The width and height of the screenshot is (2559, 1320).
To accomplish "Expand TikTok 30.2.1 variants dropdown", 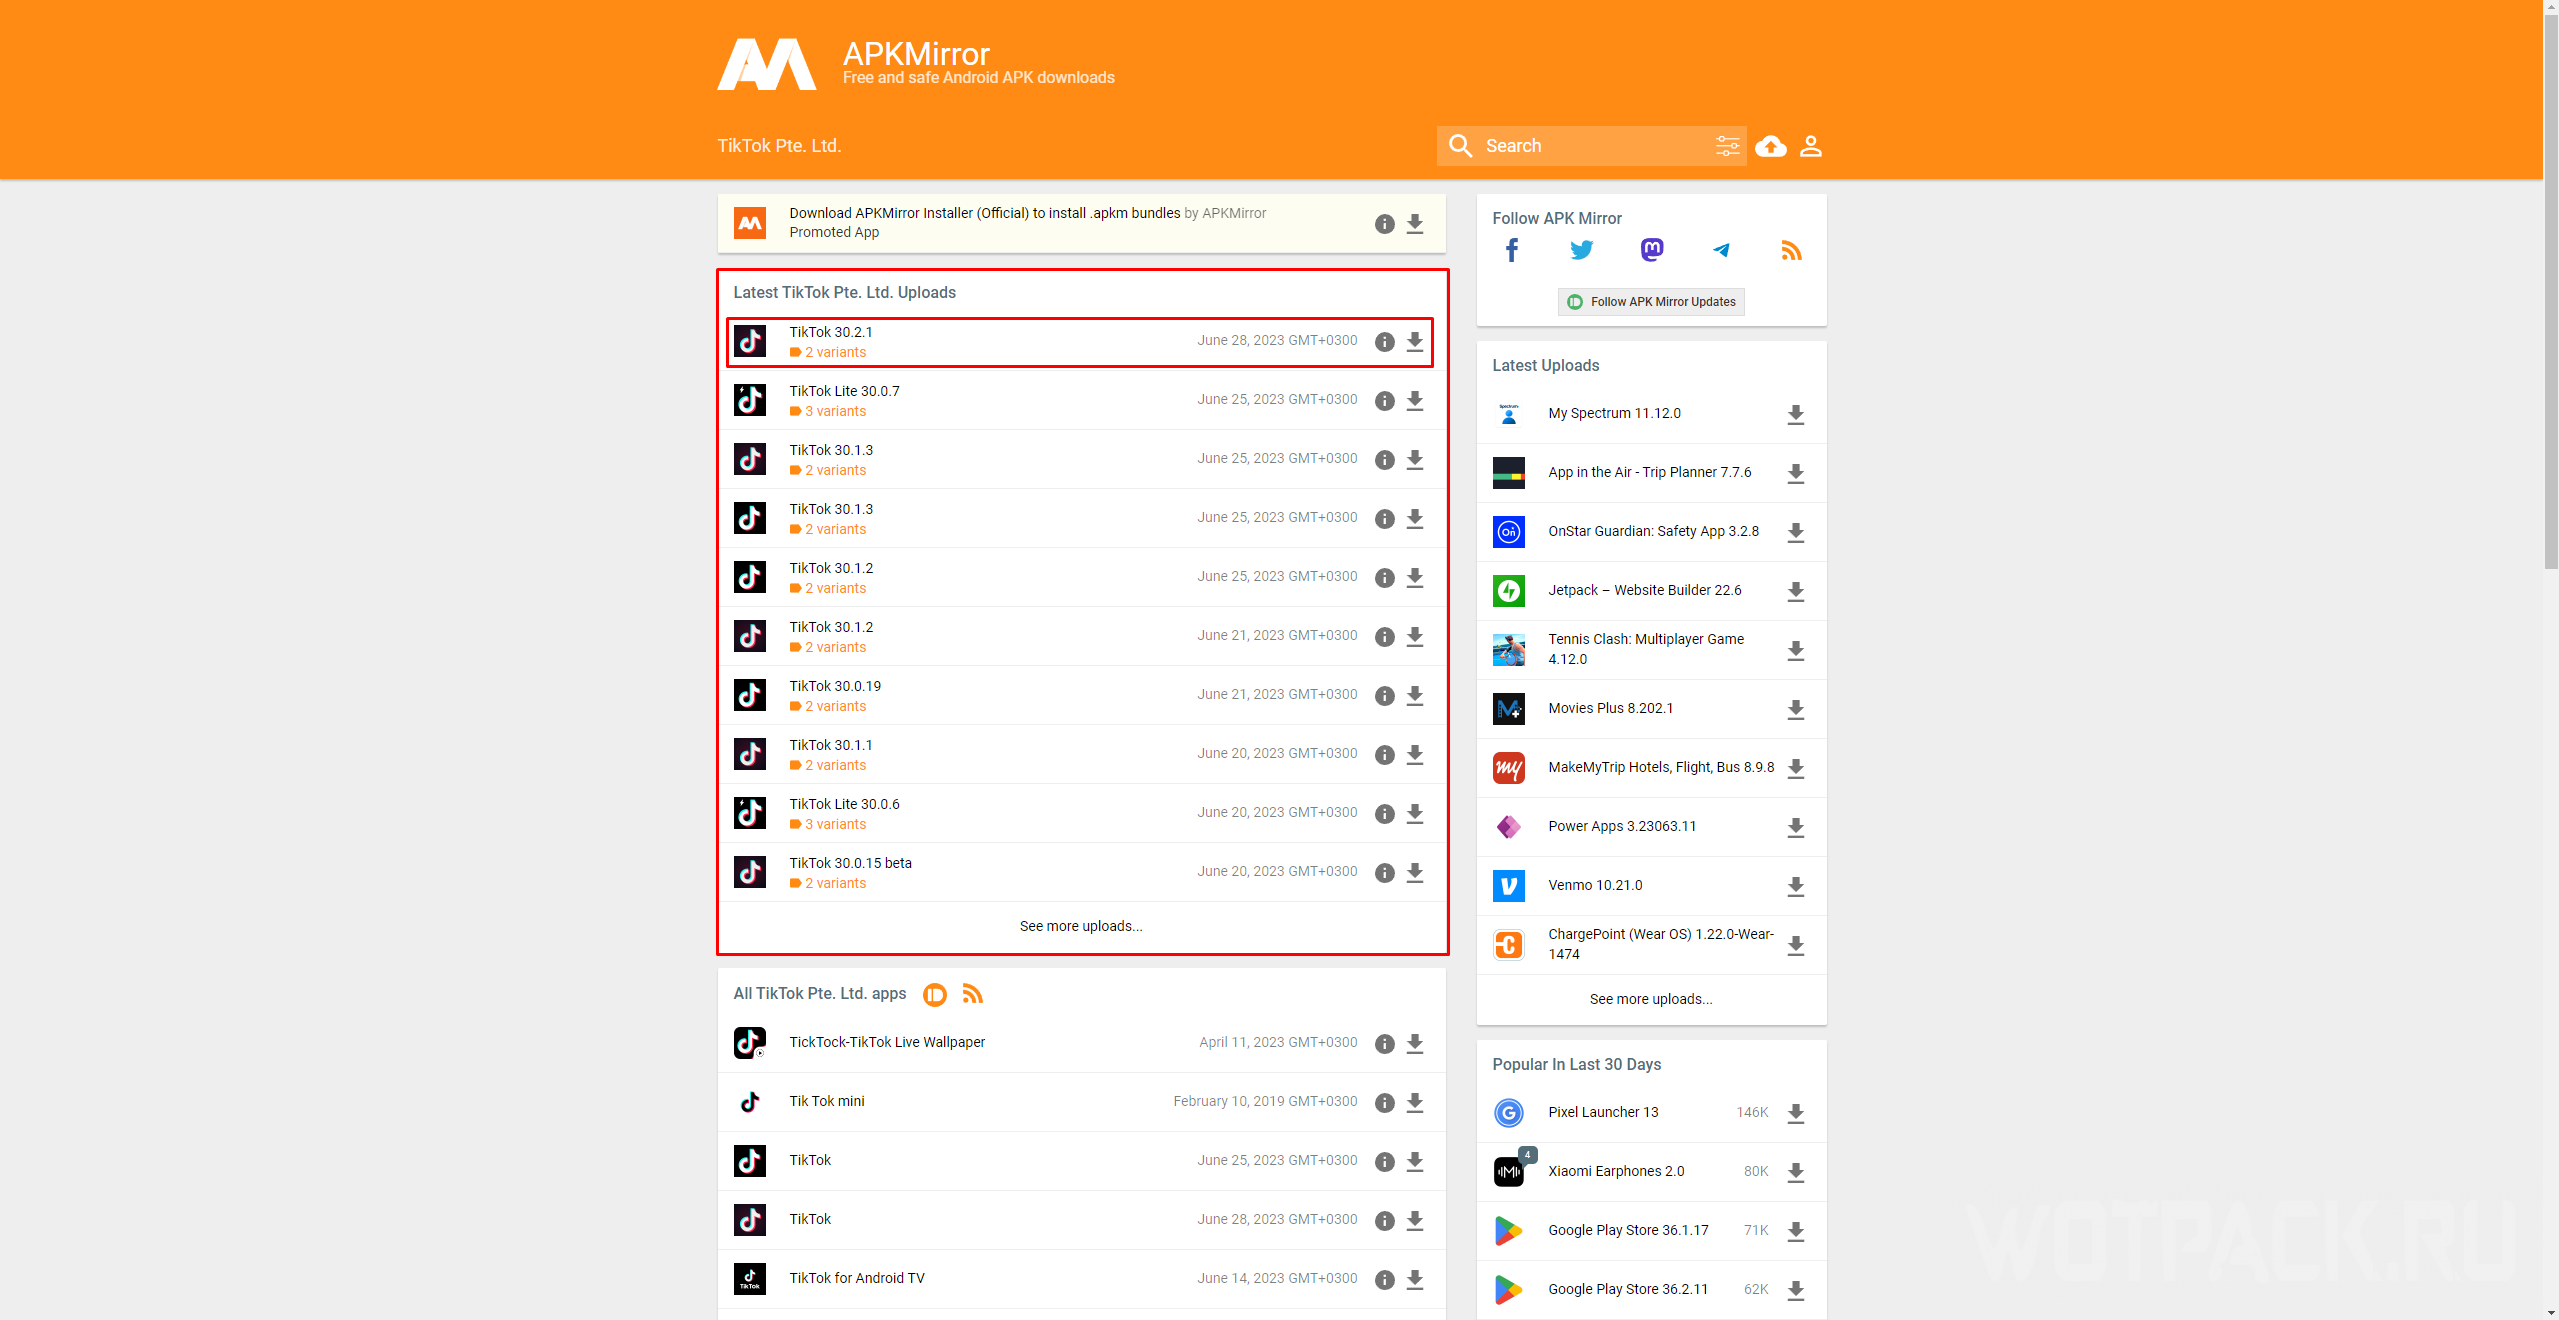I will 830,352.
